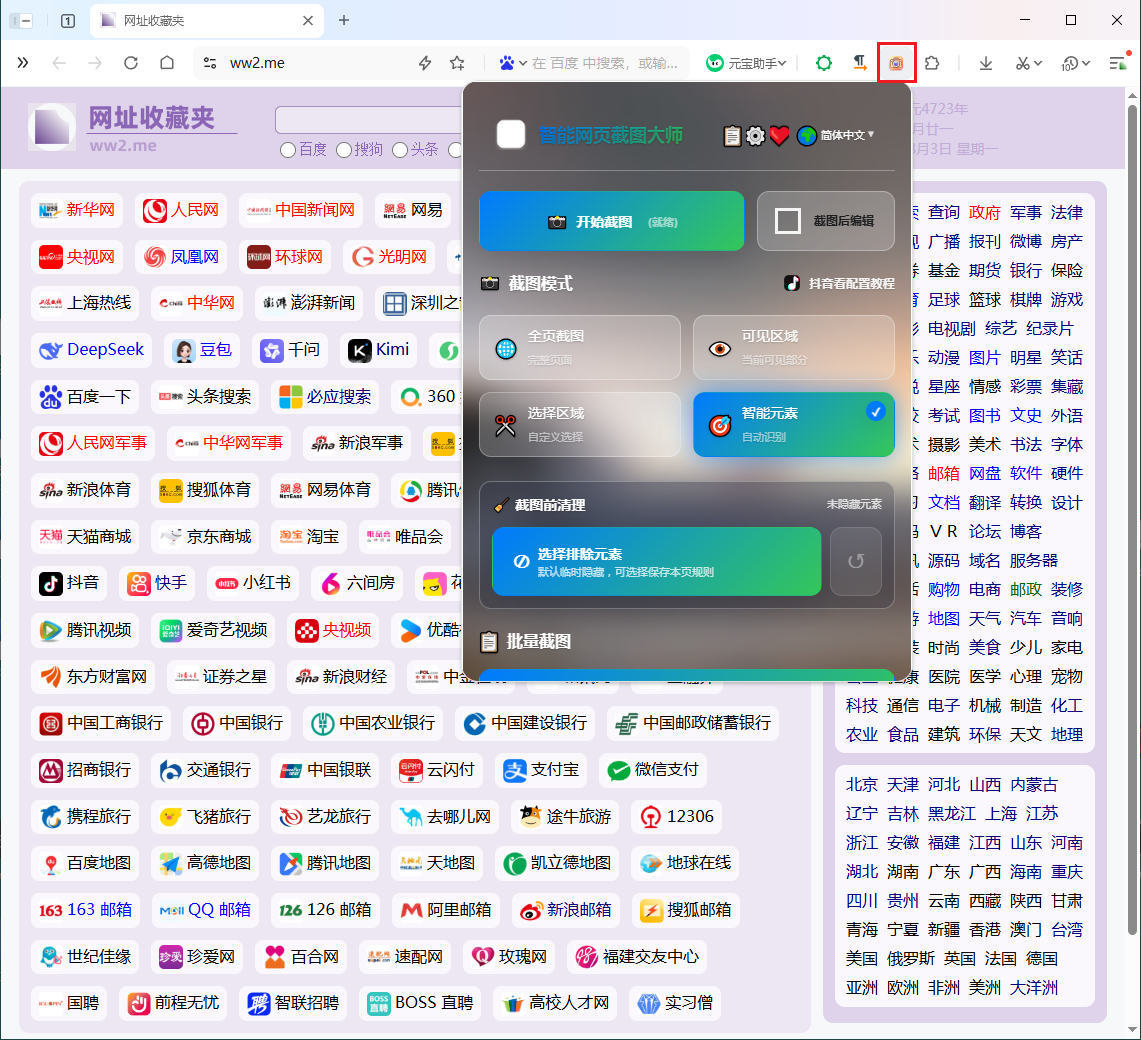Viewport: 1141px width, 1040px height.
Task: Select 可见区域 visible area mode
Action: pyautogui.click(x=793, y=347)
